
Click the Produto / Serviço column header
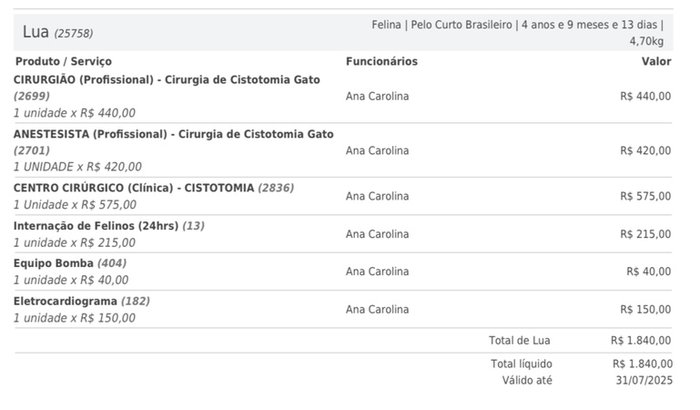click(x=63, y=61)
